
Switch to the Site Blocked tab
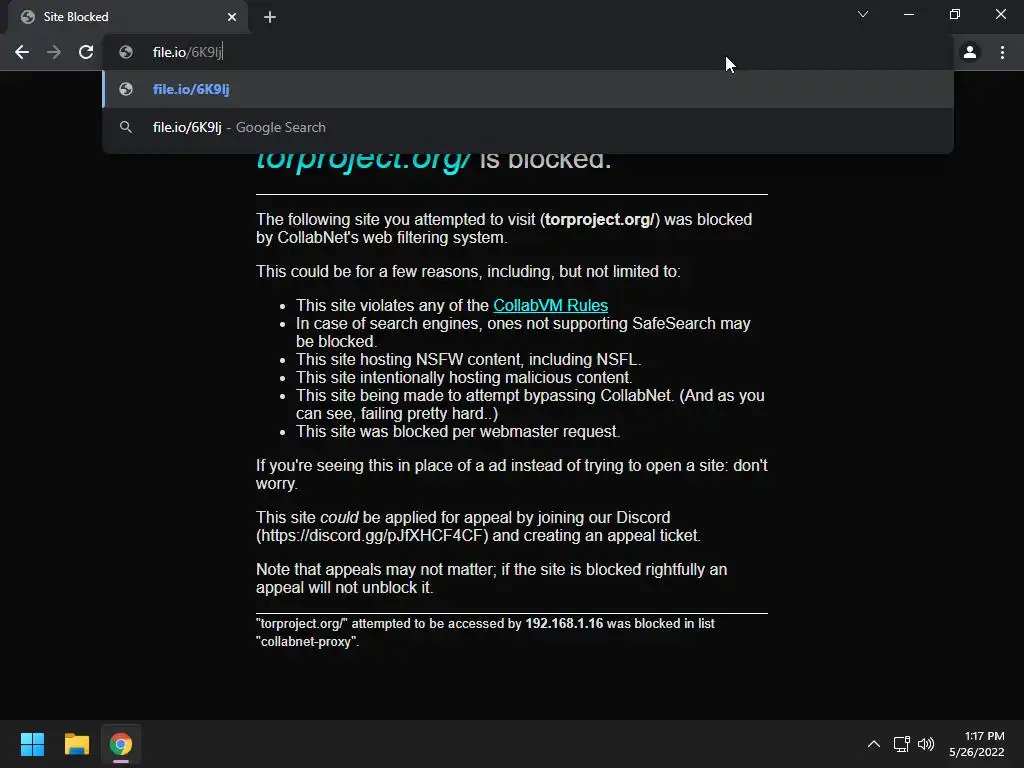(128, 17)
